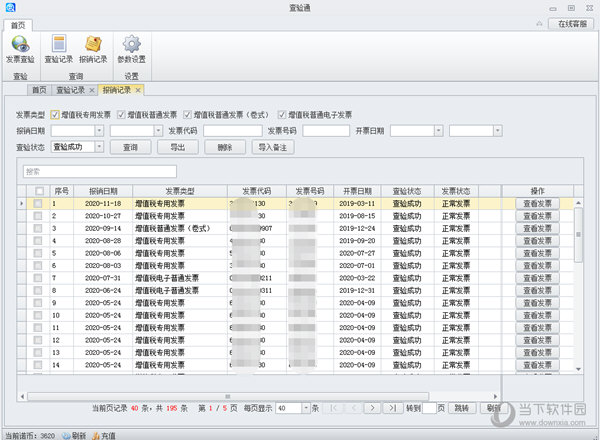This screenshot has height=440, width=600.
Task: Switch to the 查验记录 document tab
Action: click(x=70, y=90)
